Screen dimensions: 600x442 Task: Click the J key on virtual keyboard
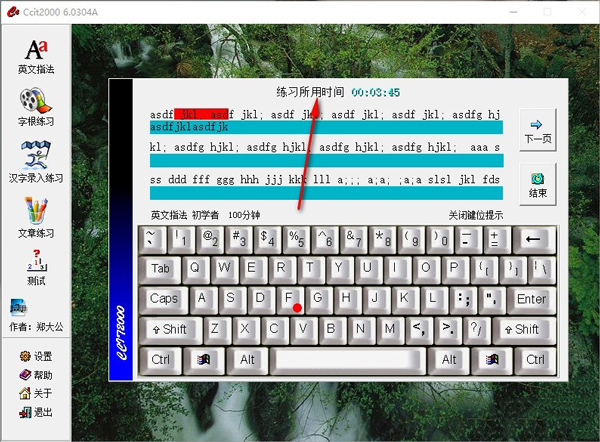(x=377, y=300)
